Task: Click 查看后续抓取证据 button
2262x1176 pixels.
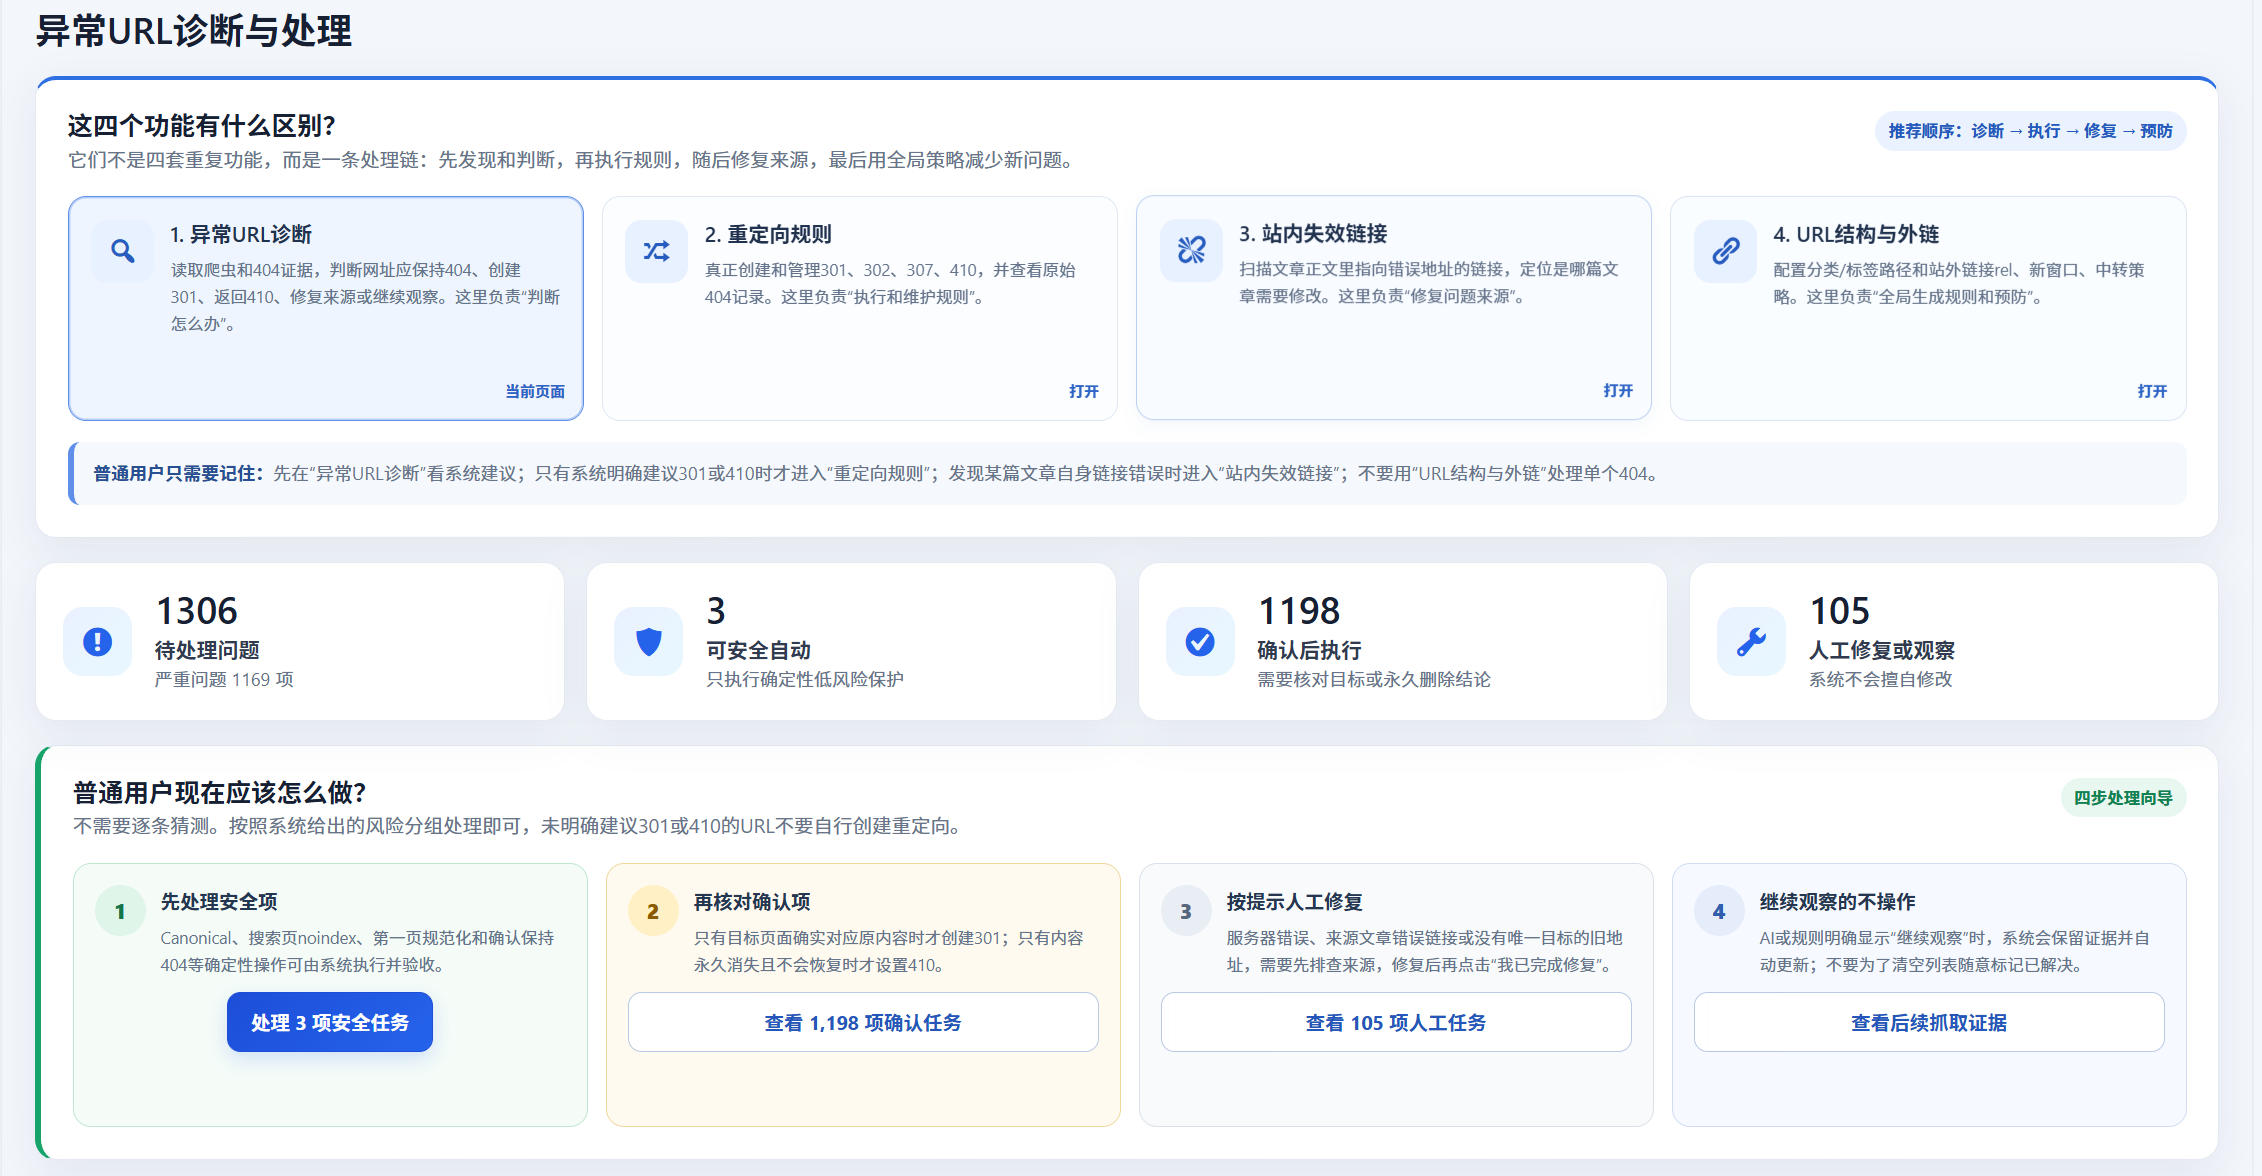Action: [1929, 1022]
